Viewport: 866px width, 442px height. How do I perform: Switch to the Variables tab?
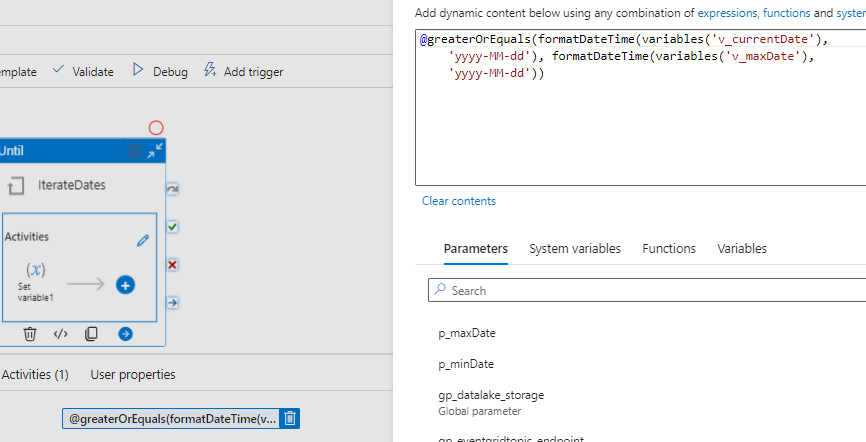[x=742, y=249]
